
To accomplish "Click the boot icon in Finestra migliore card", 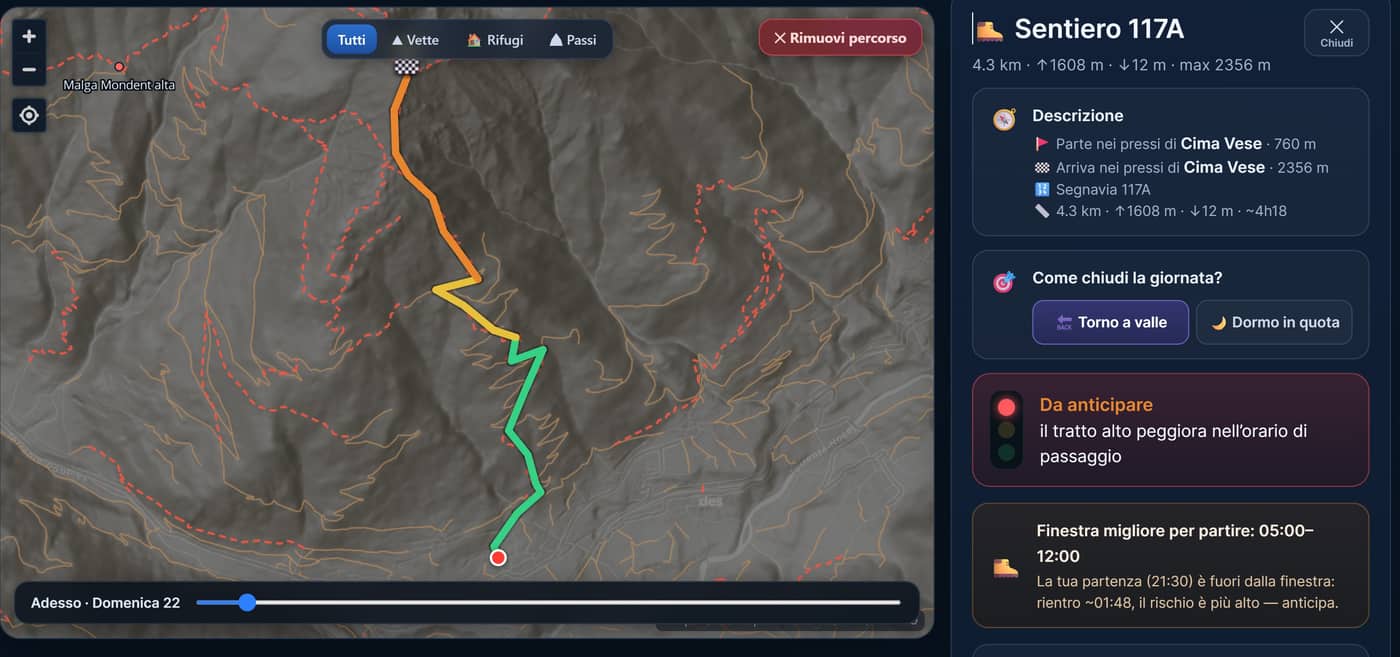I will pos(1005,567).
